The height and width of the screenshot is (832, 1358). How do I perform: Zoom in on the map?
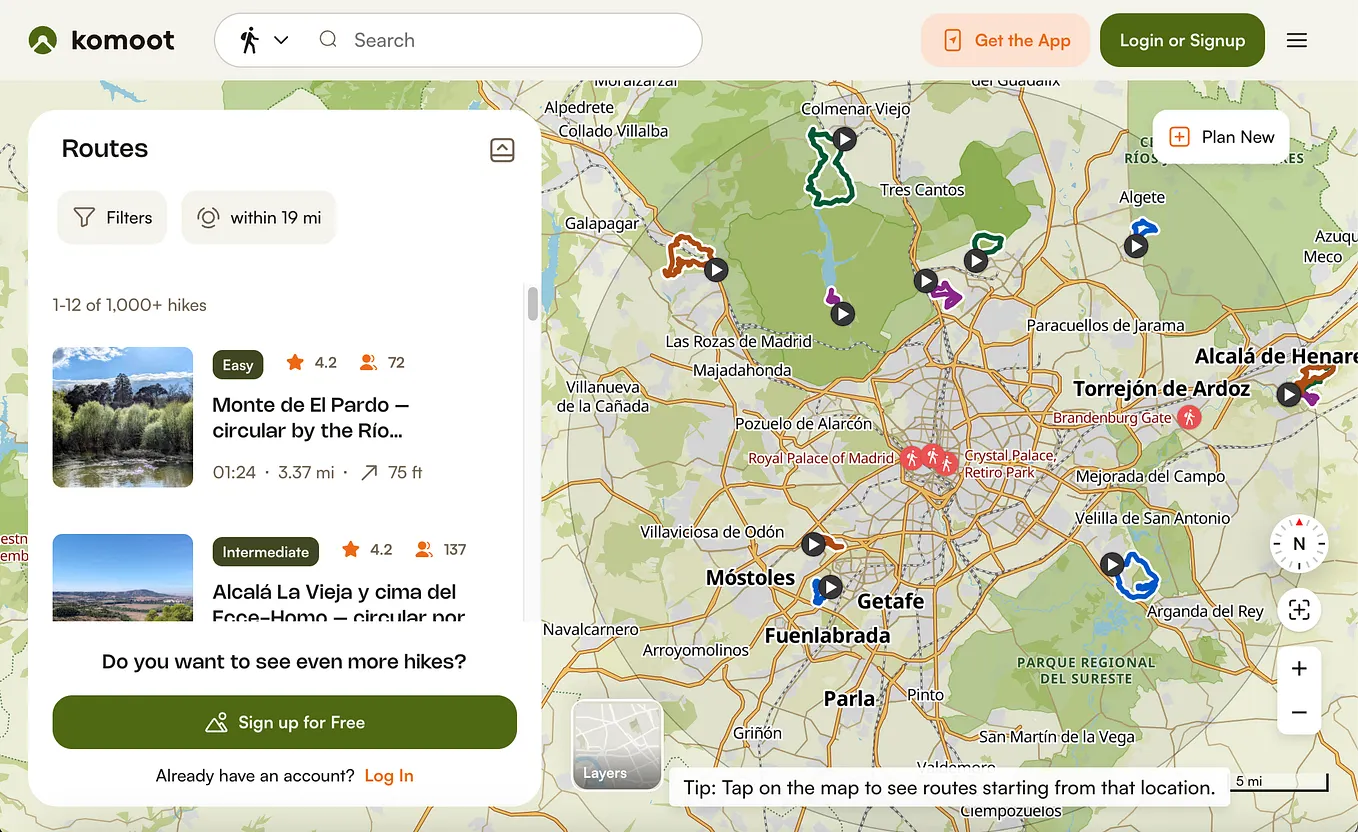1299,669
